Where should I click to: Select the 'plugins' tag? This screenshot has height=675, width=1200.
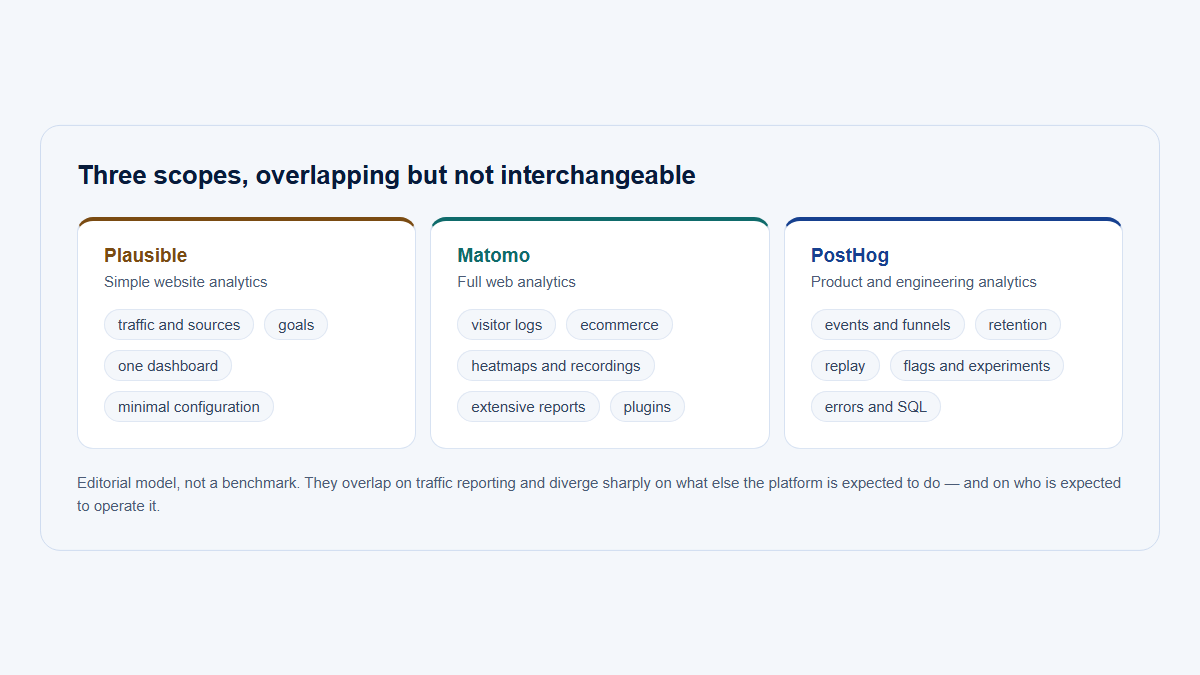647,407
